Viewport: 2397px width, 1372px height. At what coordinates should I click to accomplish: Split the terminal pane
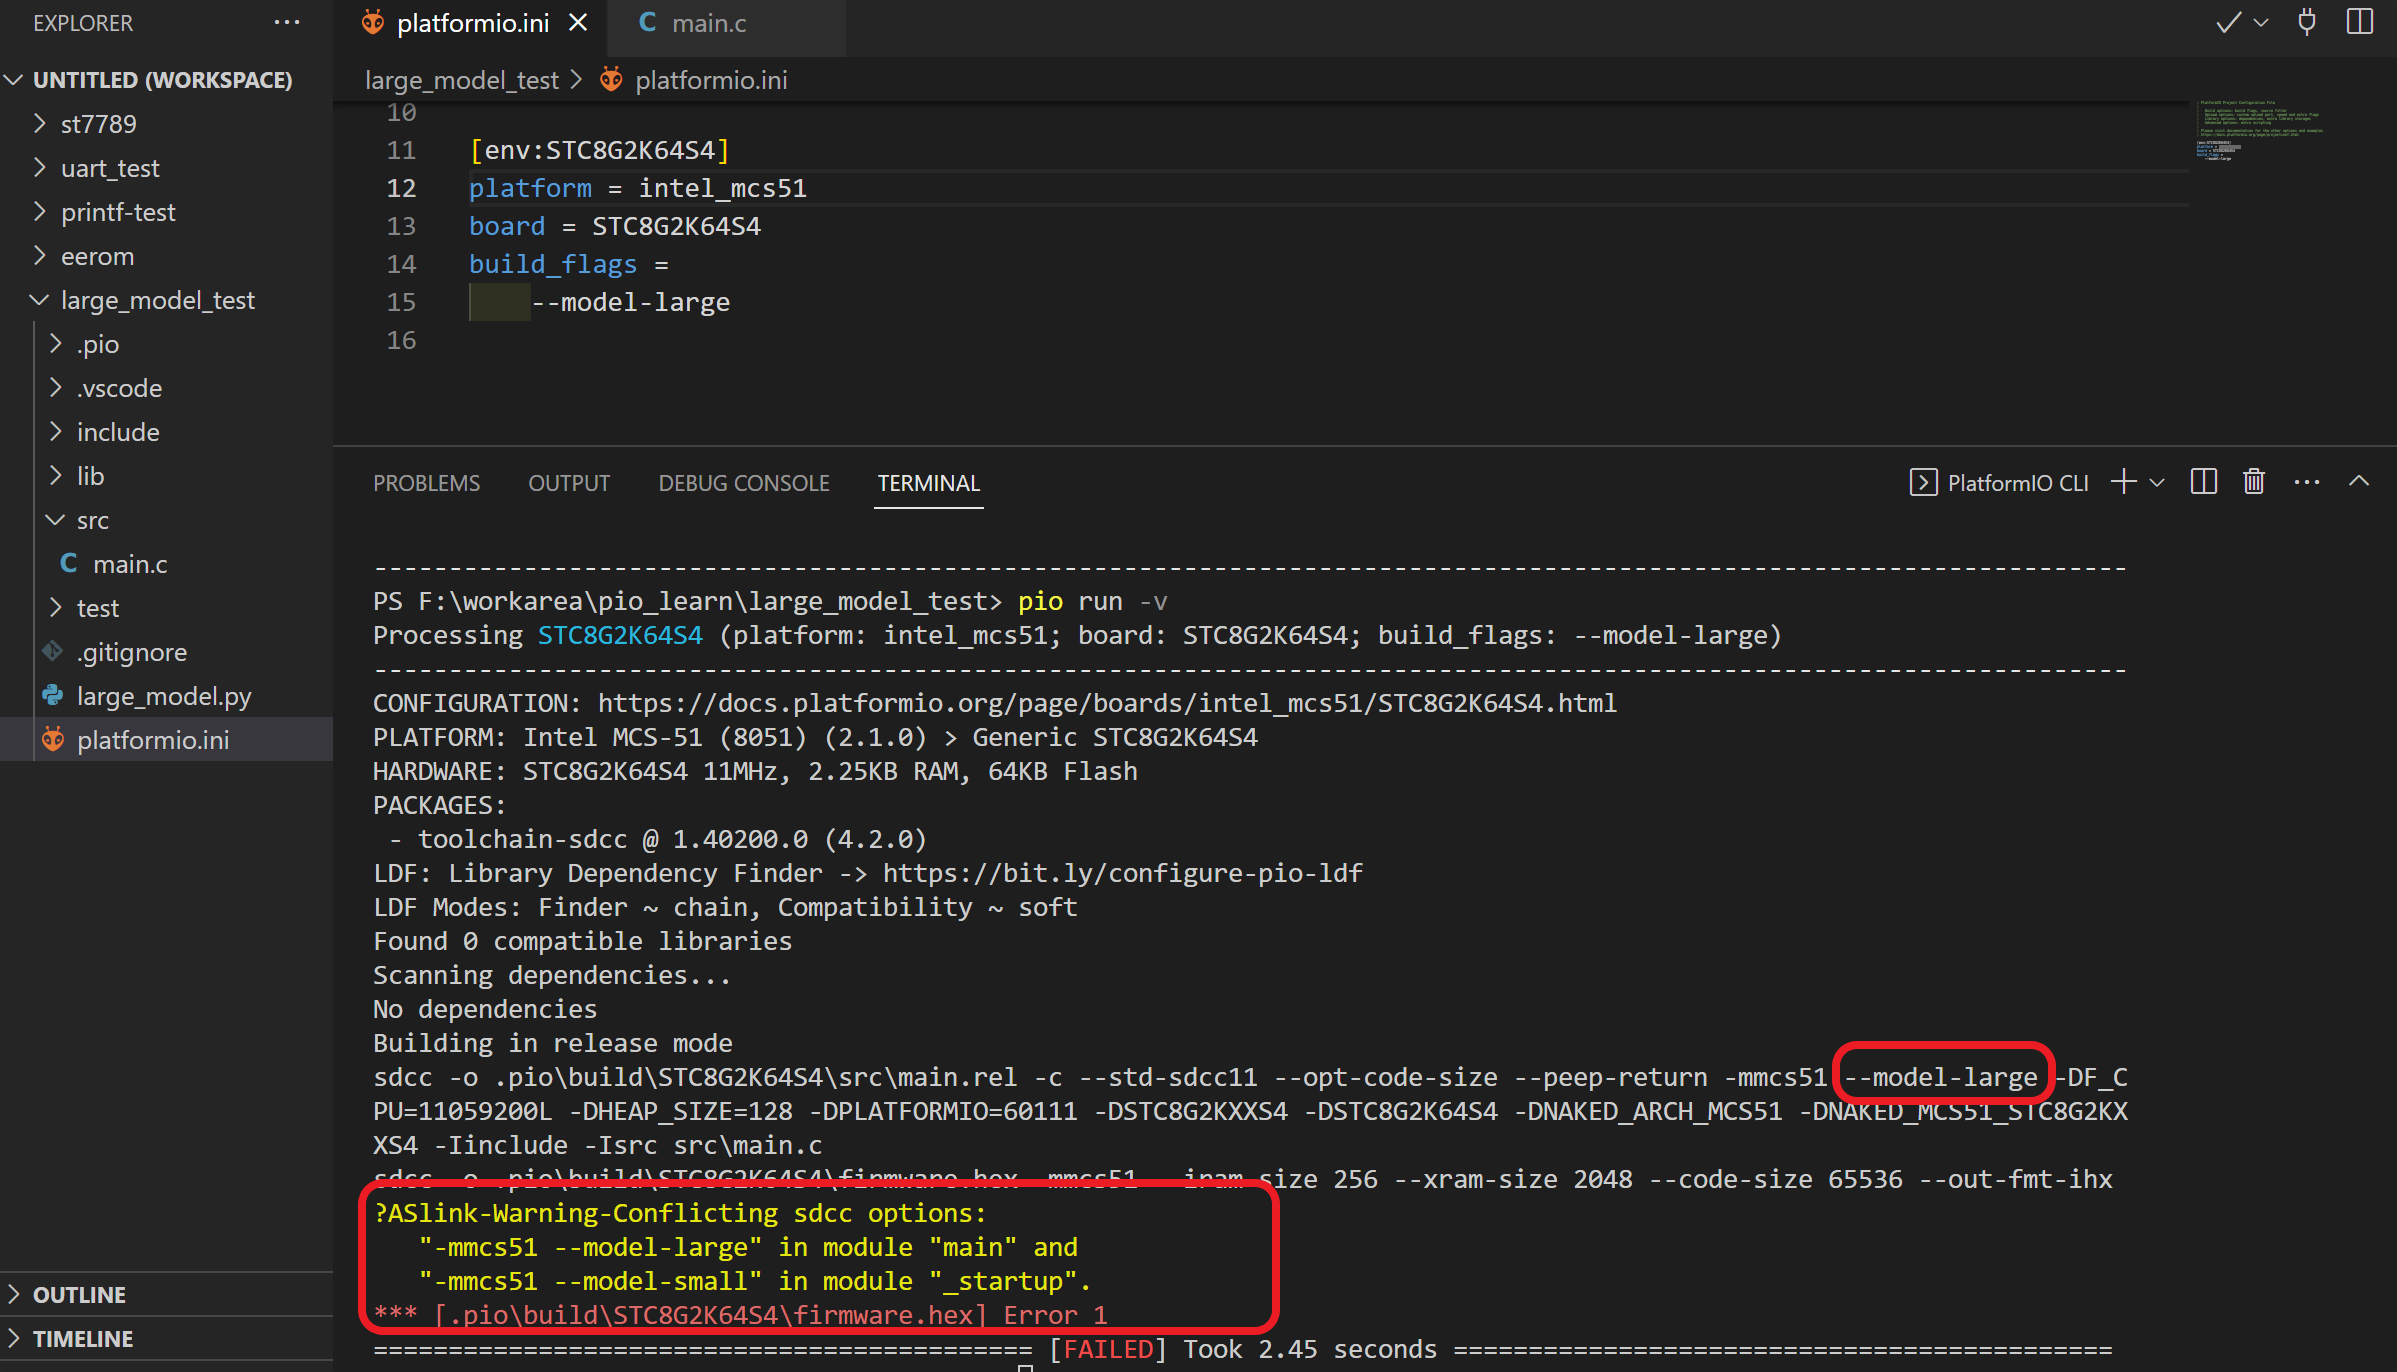click(2204, 482)
